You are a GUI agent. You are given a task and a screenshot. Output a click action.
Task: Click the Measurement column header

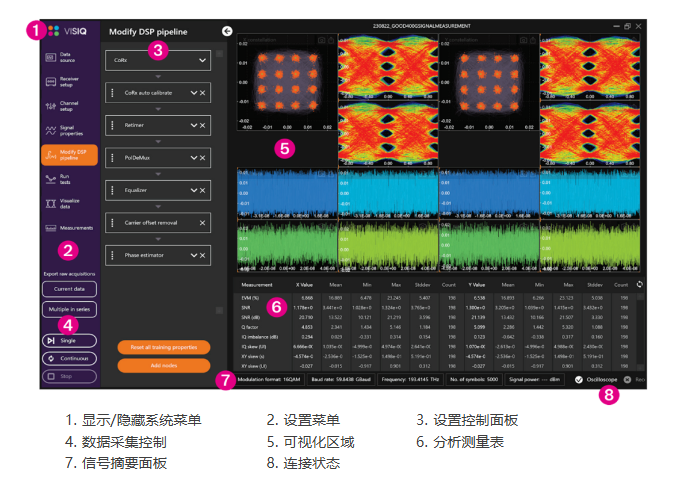point(257,285)
